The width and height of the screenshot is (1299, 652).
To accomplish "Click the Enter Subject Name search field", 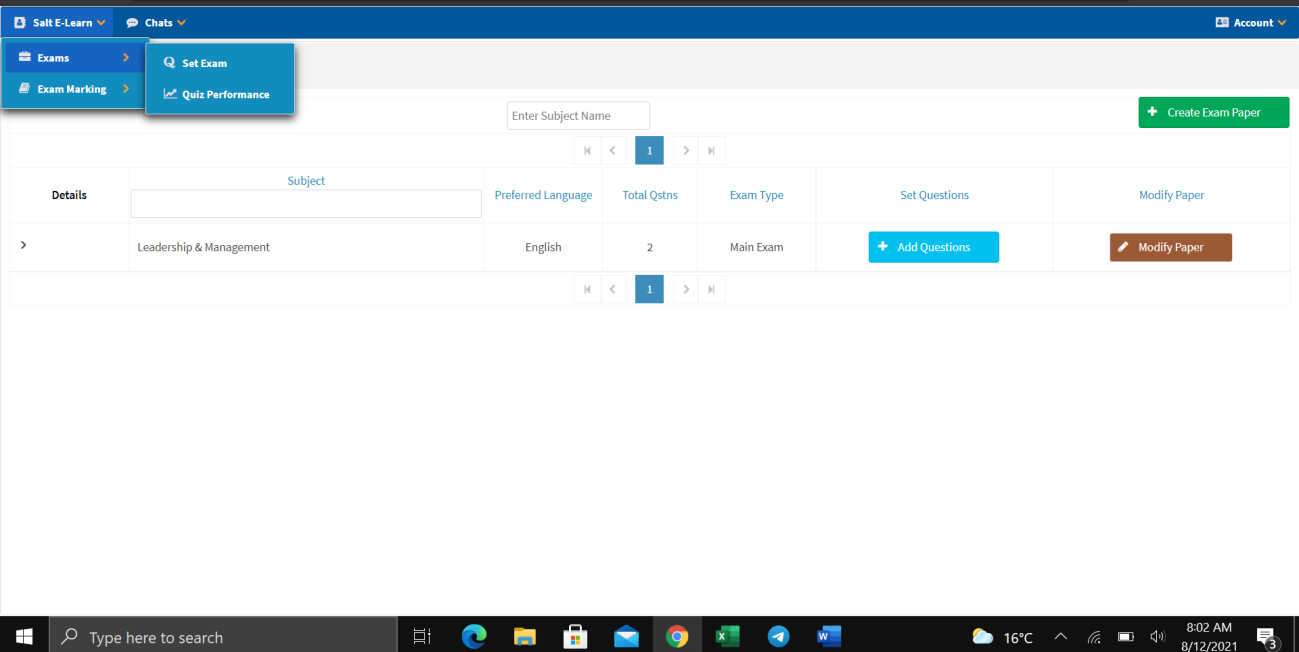I will (578, 116).
